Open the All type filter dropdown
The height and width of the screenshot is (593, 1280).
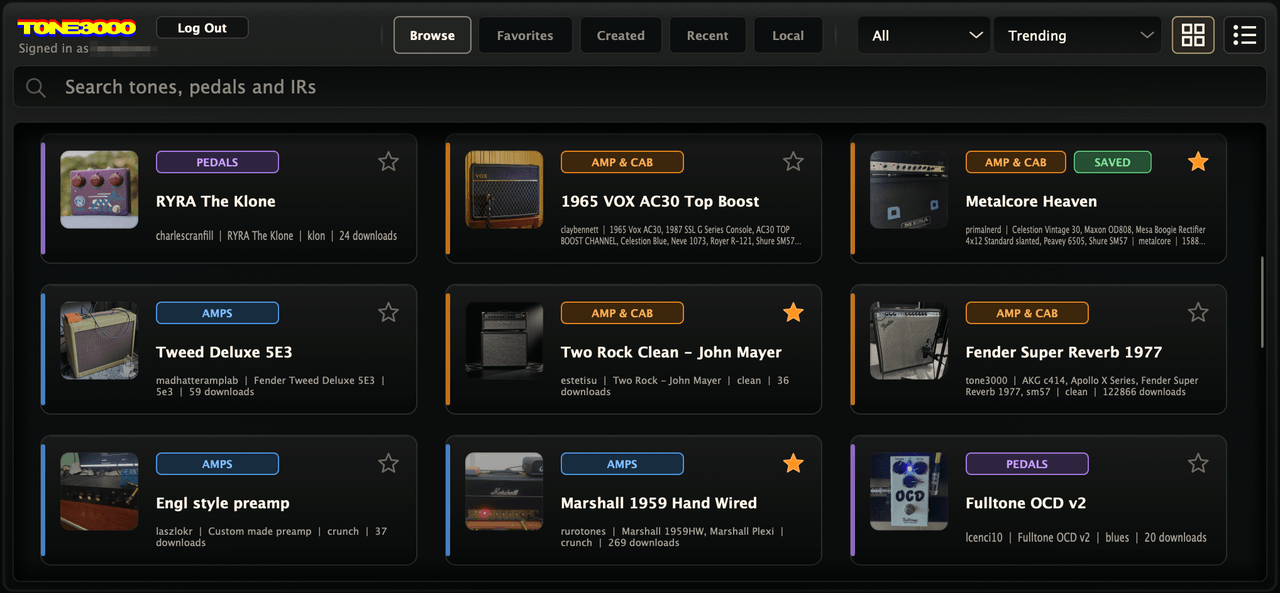coord(924,35)
